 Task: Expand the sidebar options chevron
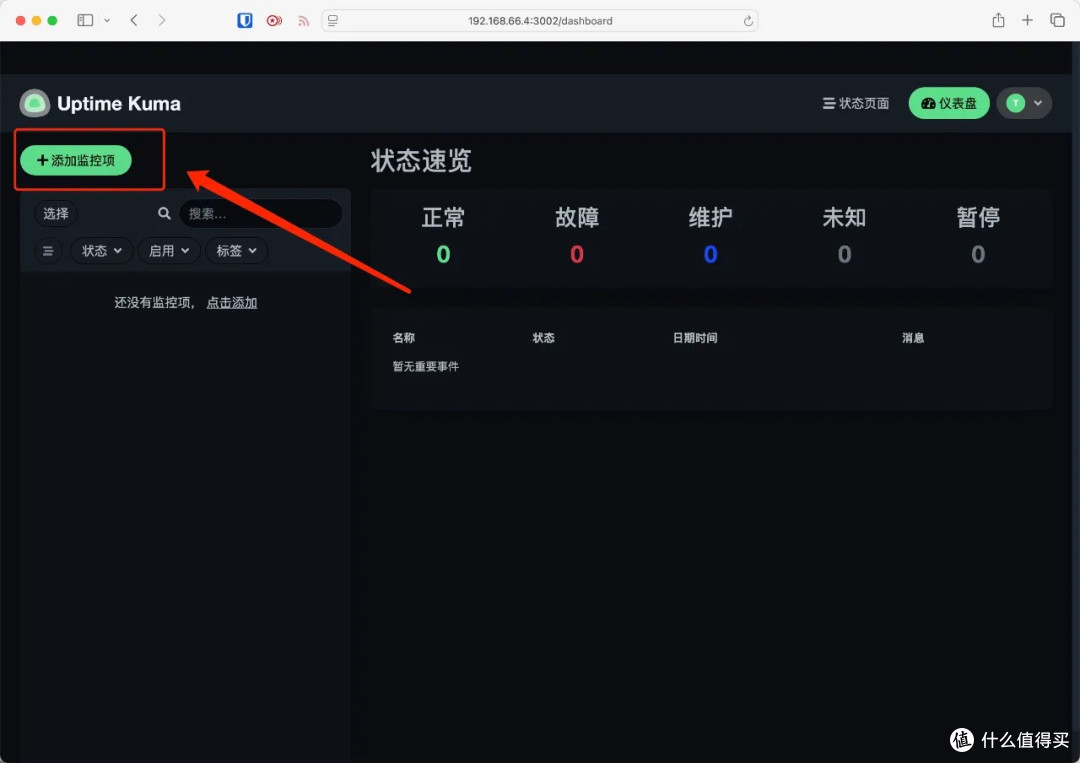(x=107, y=21)
